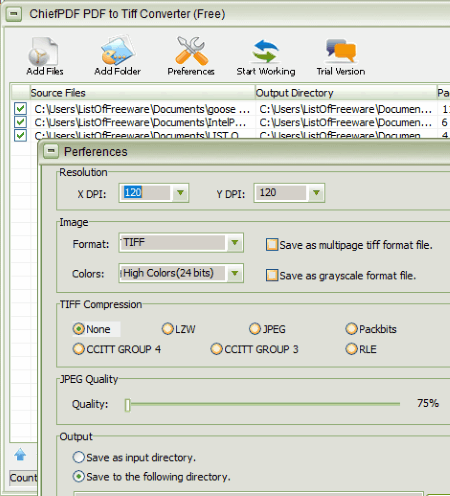Choose CCITT GROUP 4 compression
Screen dimensions: 450x496
tap(79, 349)
